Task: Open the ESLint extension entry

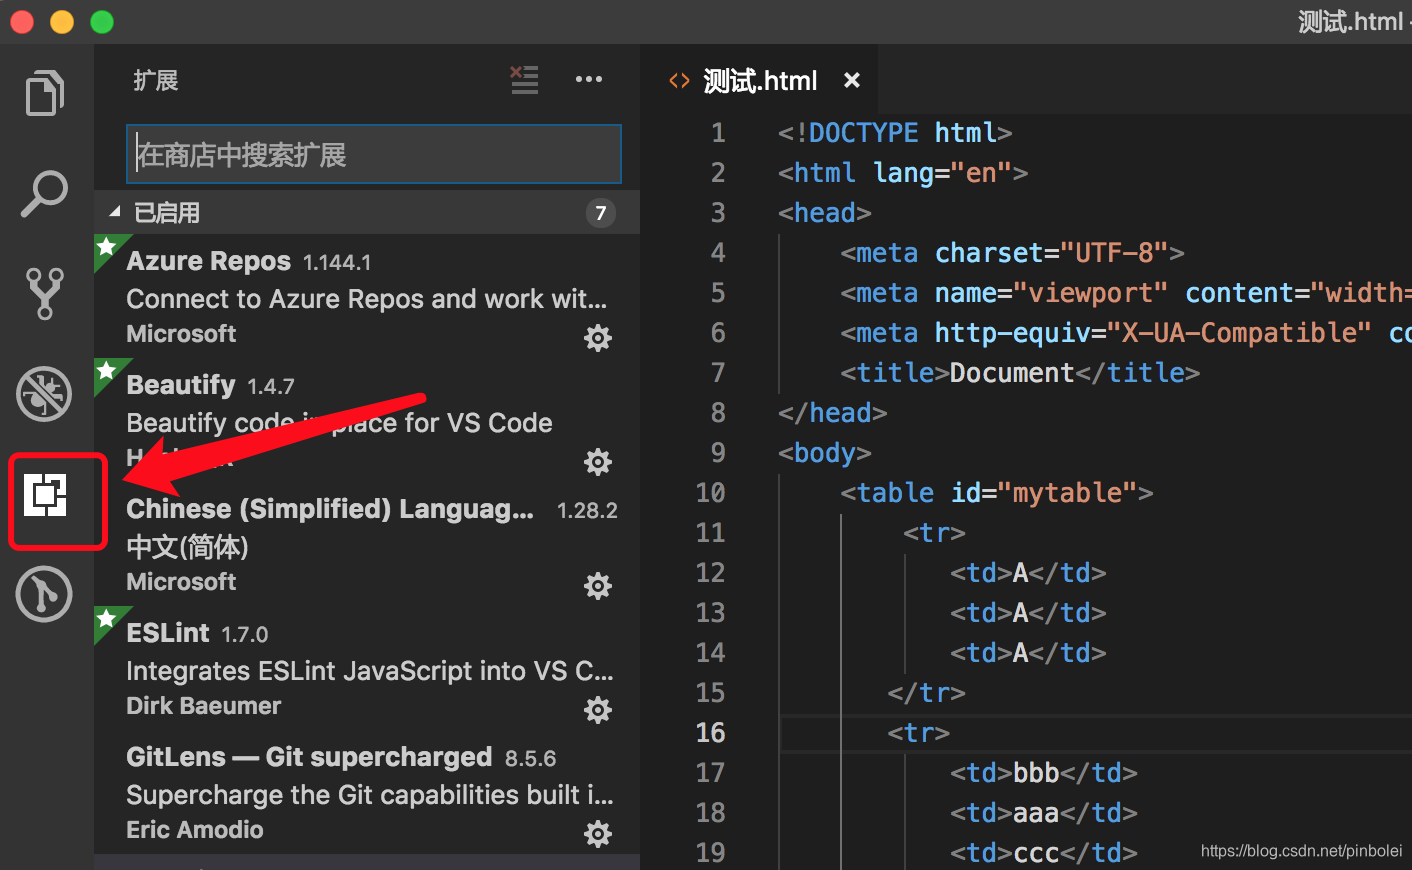Action: click(367, 668)
